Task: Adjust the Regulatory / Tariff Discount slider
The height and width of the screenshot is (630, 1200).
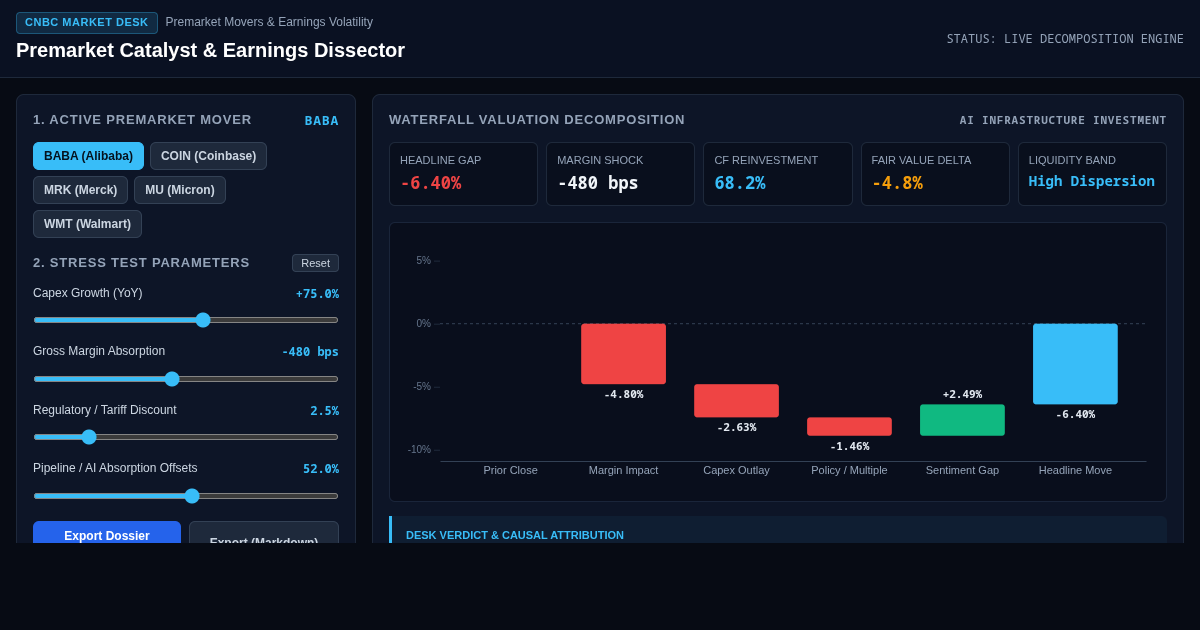Action: (x=186, y=437)
